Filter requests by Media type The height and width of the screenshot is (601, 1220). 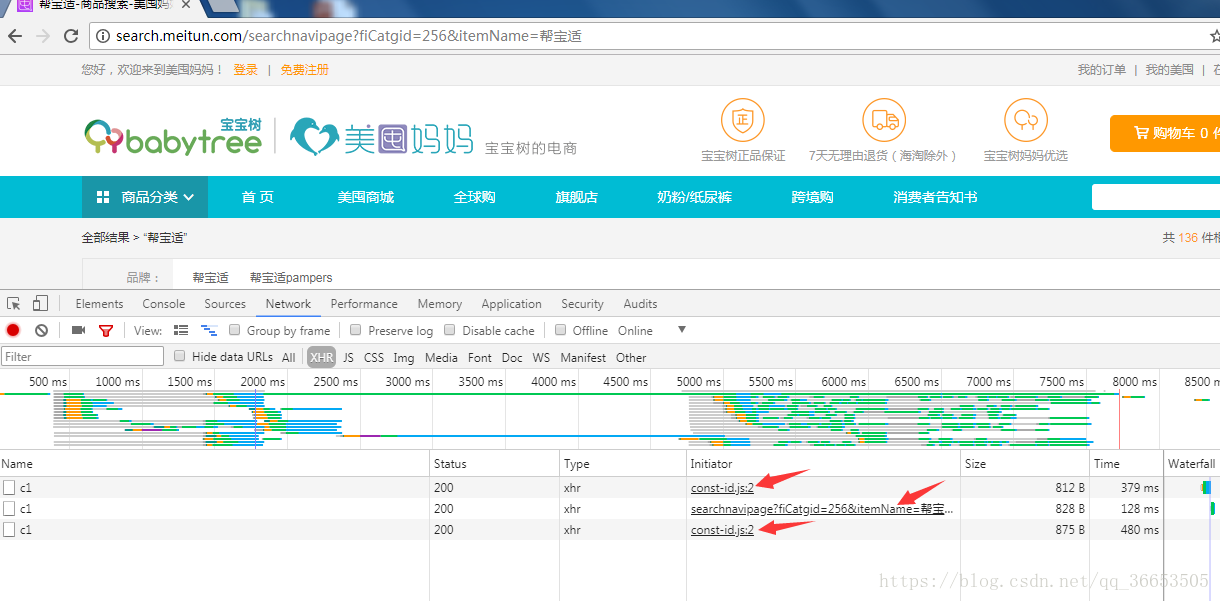pos(441,357)
